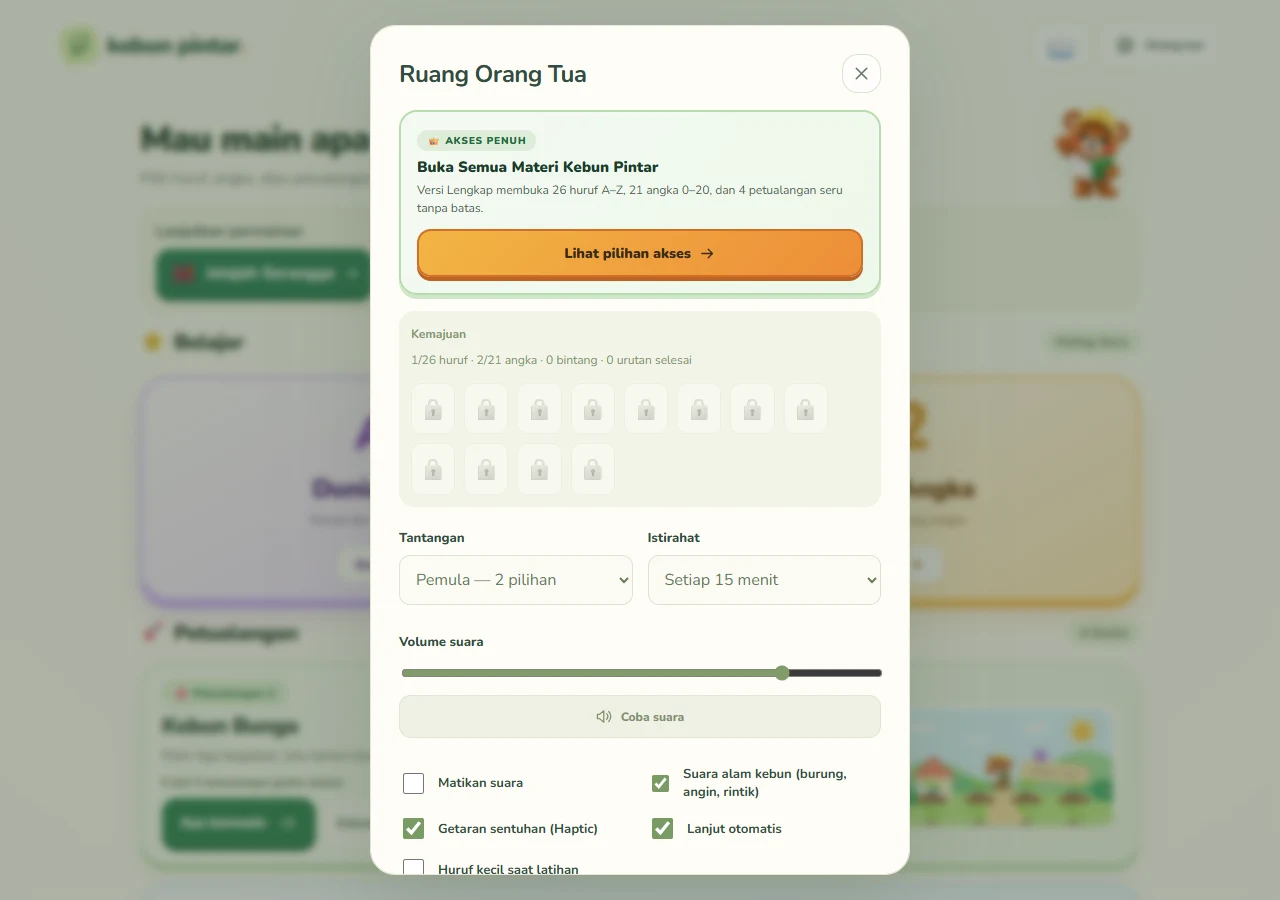Click the 1/26 huruf progress summary text
1280x900 pixels.
pos(551,360)
